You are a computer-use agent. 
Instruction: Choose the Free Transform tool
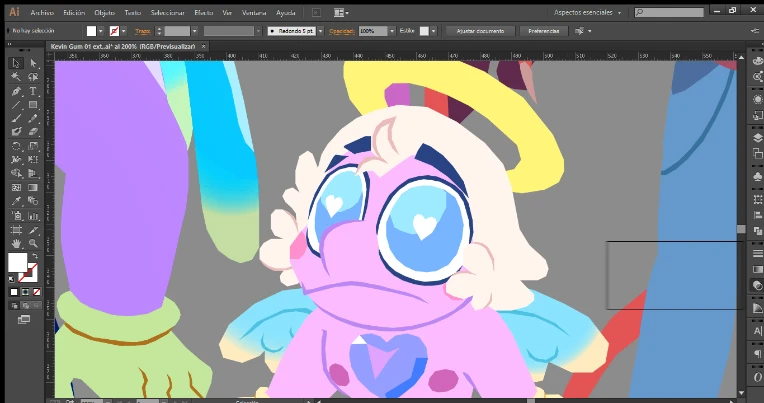point(33,159)
